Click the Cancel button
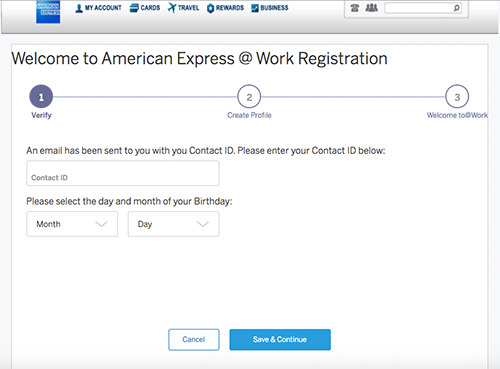 click(194, 340)
